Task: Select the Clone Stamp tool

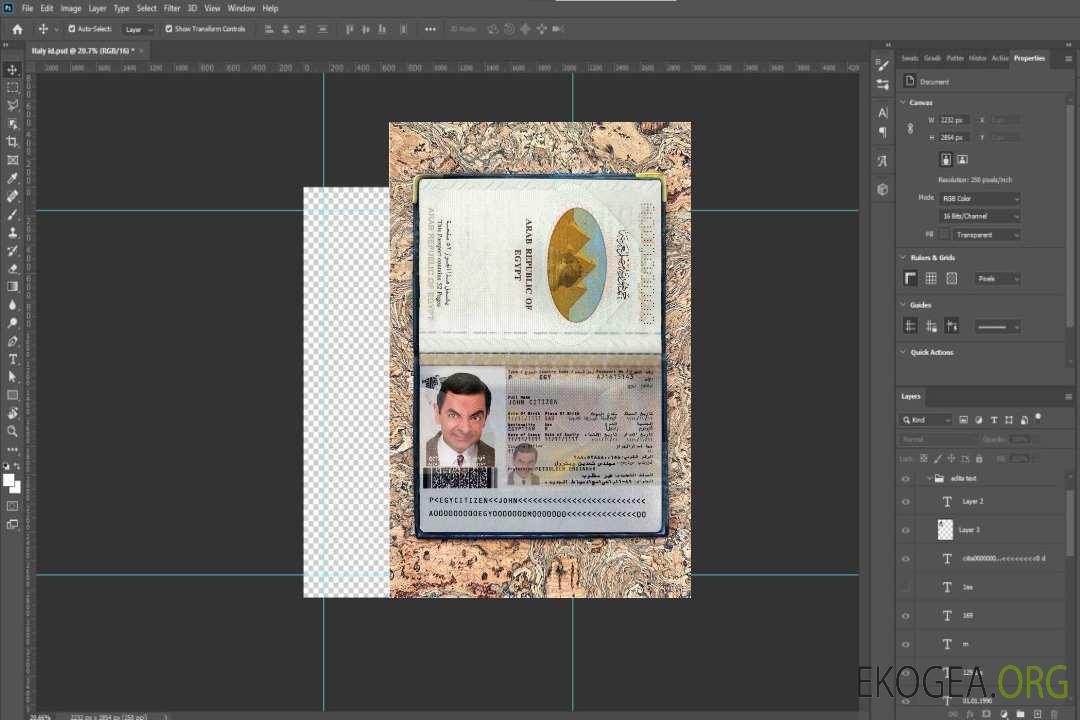Action: [x=12, y=232]
